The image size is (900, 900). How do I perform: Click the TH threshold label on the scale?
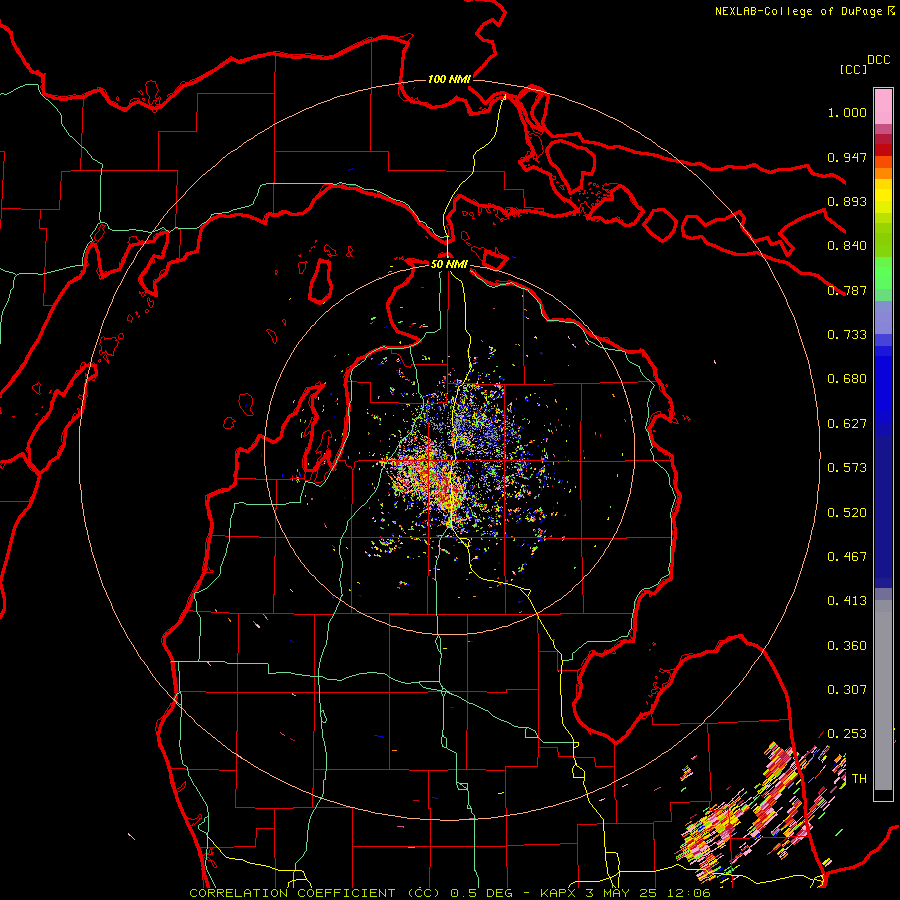[859, 779]
